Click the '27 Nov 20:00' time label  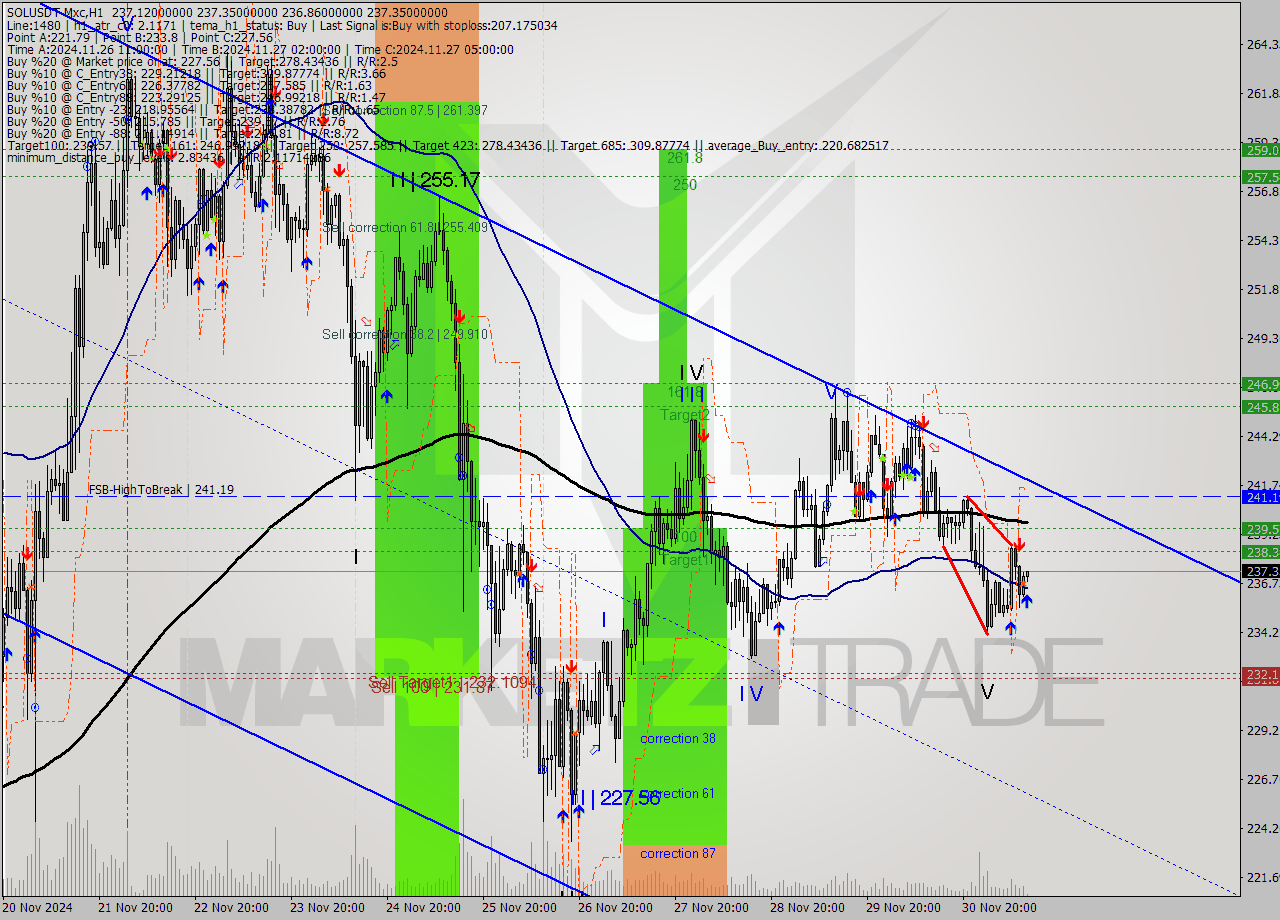pyautogui.click(x=713, y=908)
